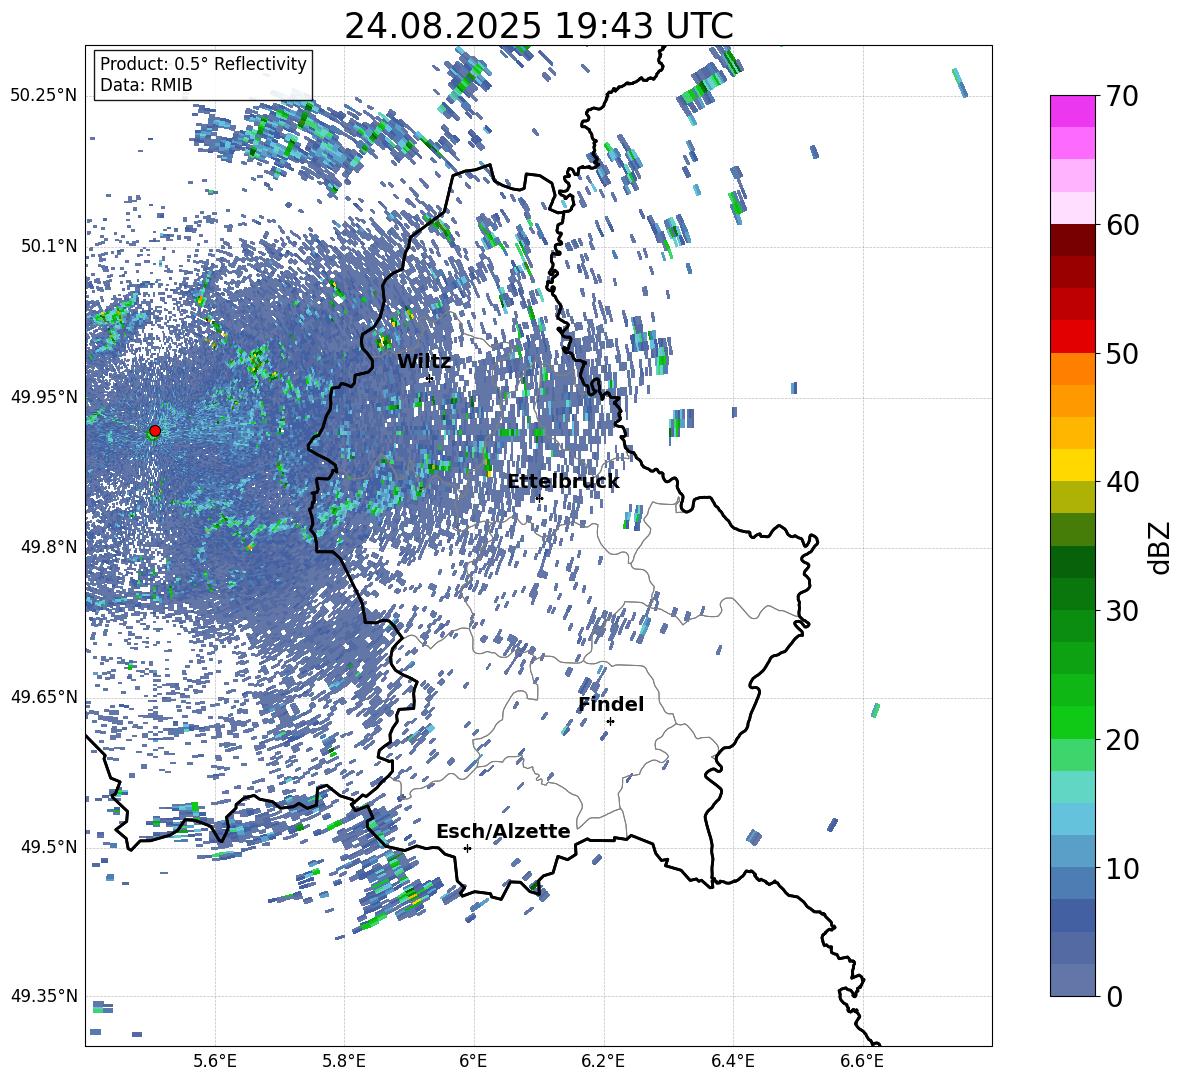Click the magenta top colorbar swatch
Screen dimensions: 1184x1081
coord(1072,111)
